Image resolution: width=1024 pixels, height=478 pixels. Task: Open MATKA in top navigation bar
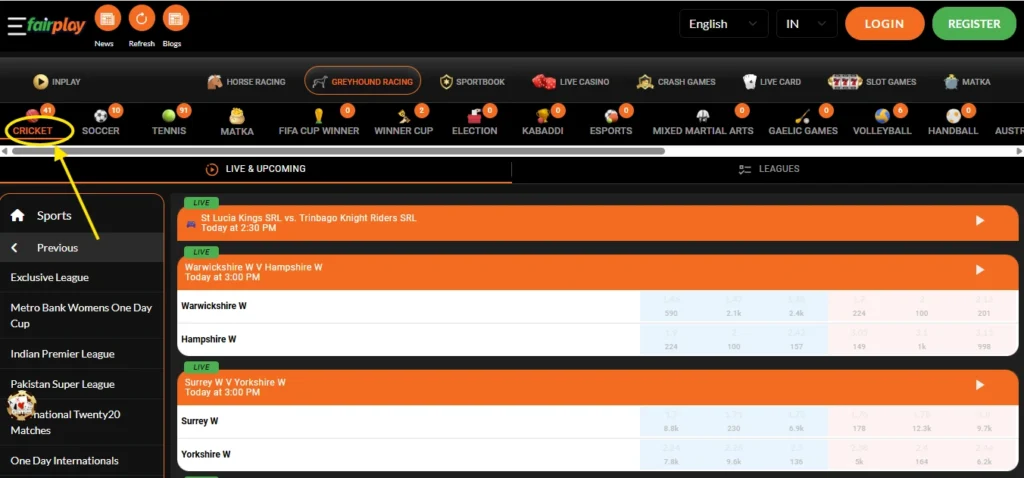[967, 82]
